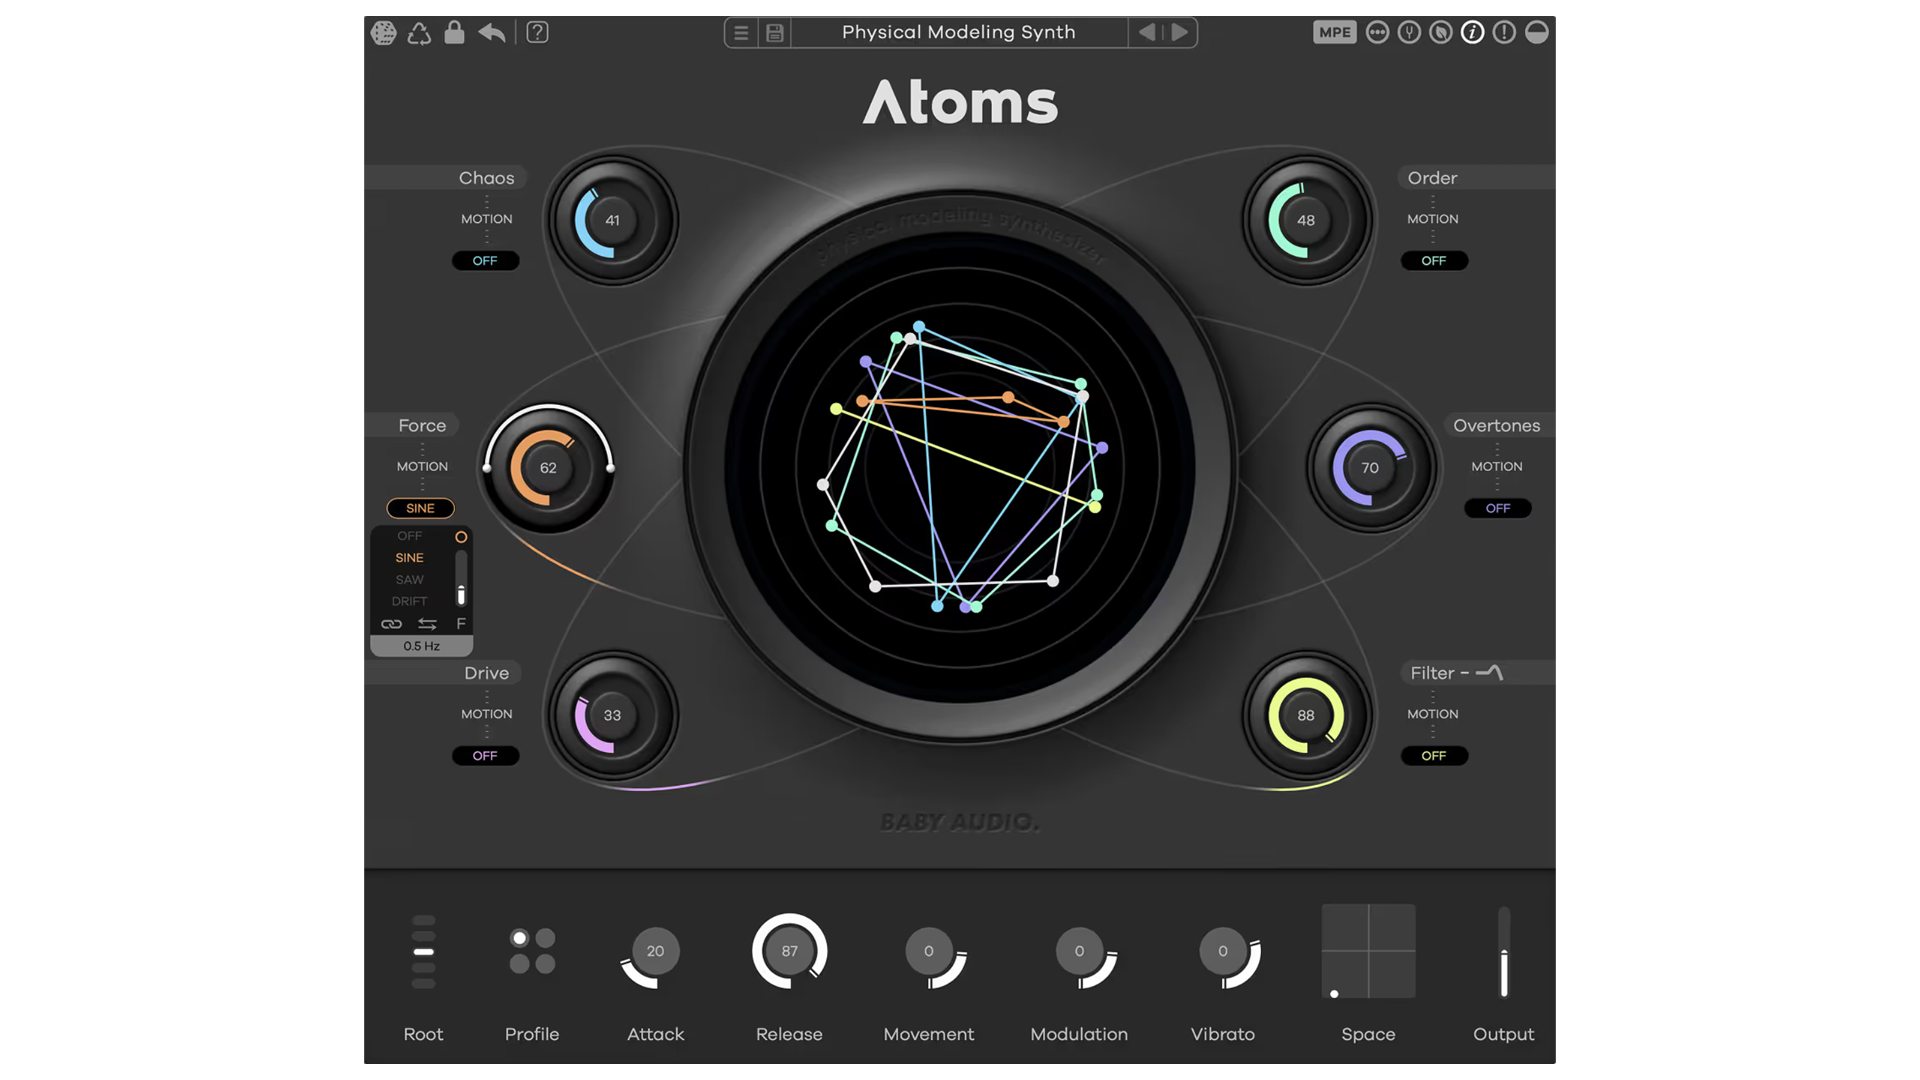Click the Output level slider
Image resolution: width=1920 pixels, height=1080 pixels.
pyautogui.click(x=1503, y=952)
